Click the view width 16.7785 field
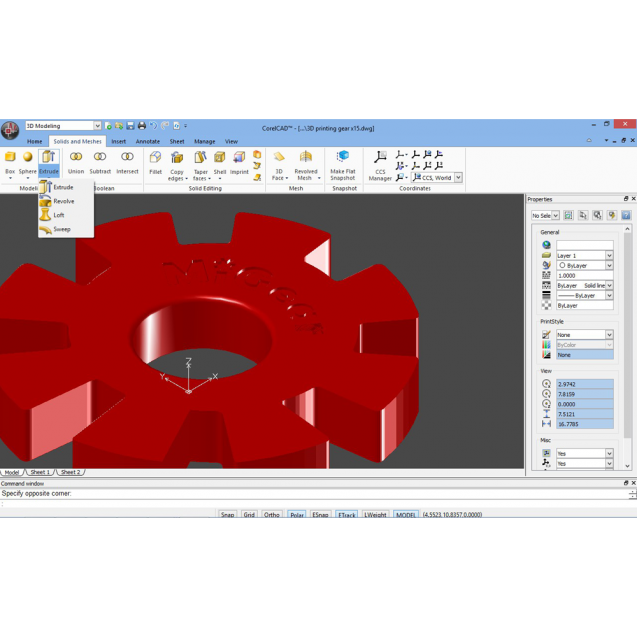637x637 pixels. [x=585, y=424]
